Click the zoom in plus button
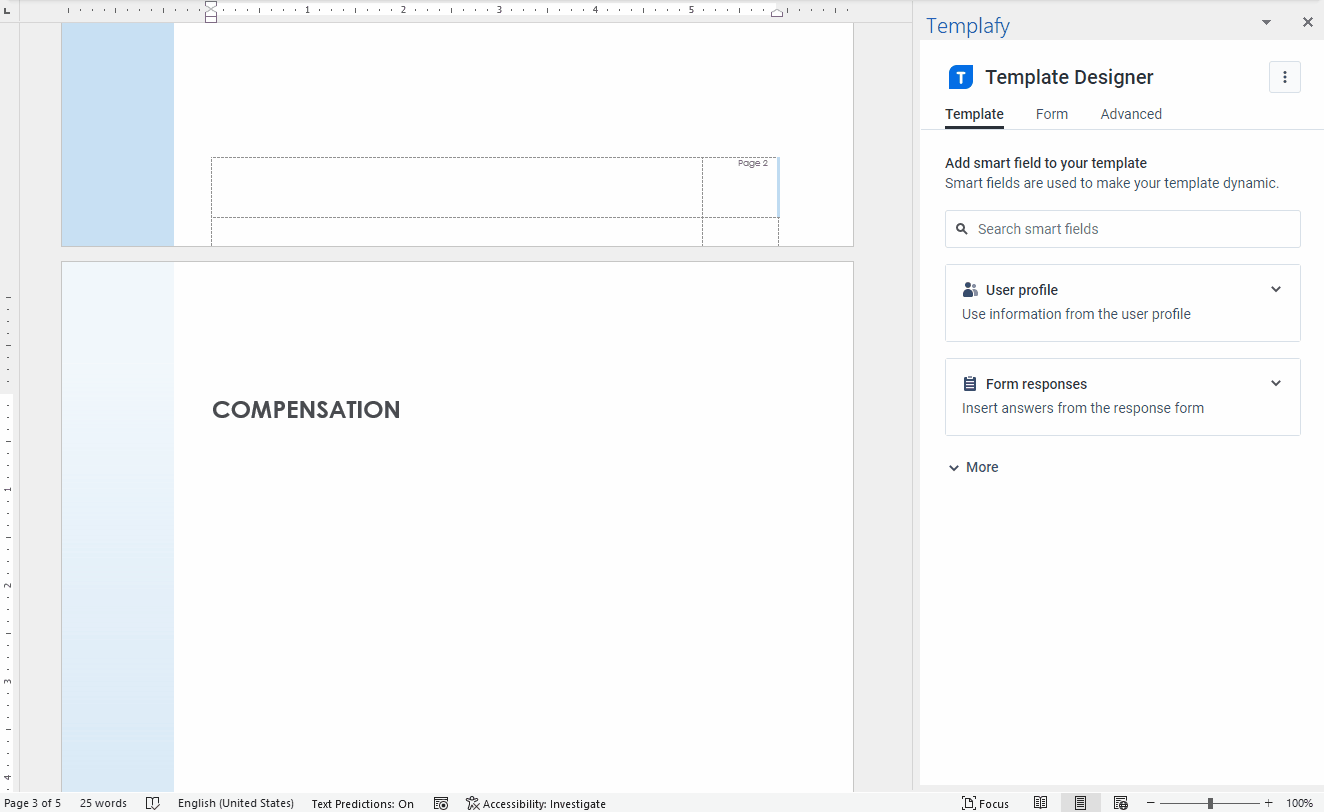 pos(1269,803)
